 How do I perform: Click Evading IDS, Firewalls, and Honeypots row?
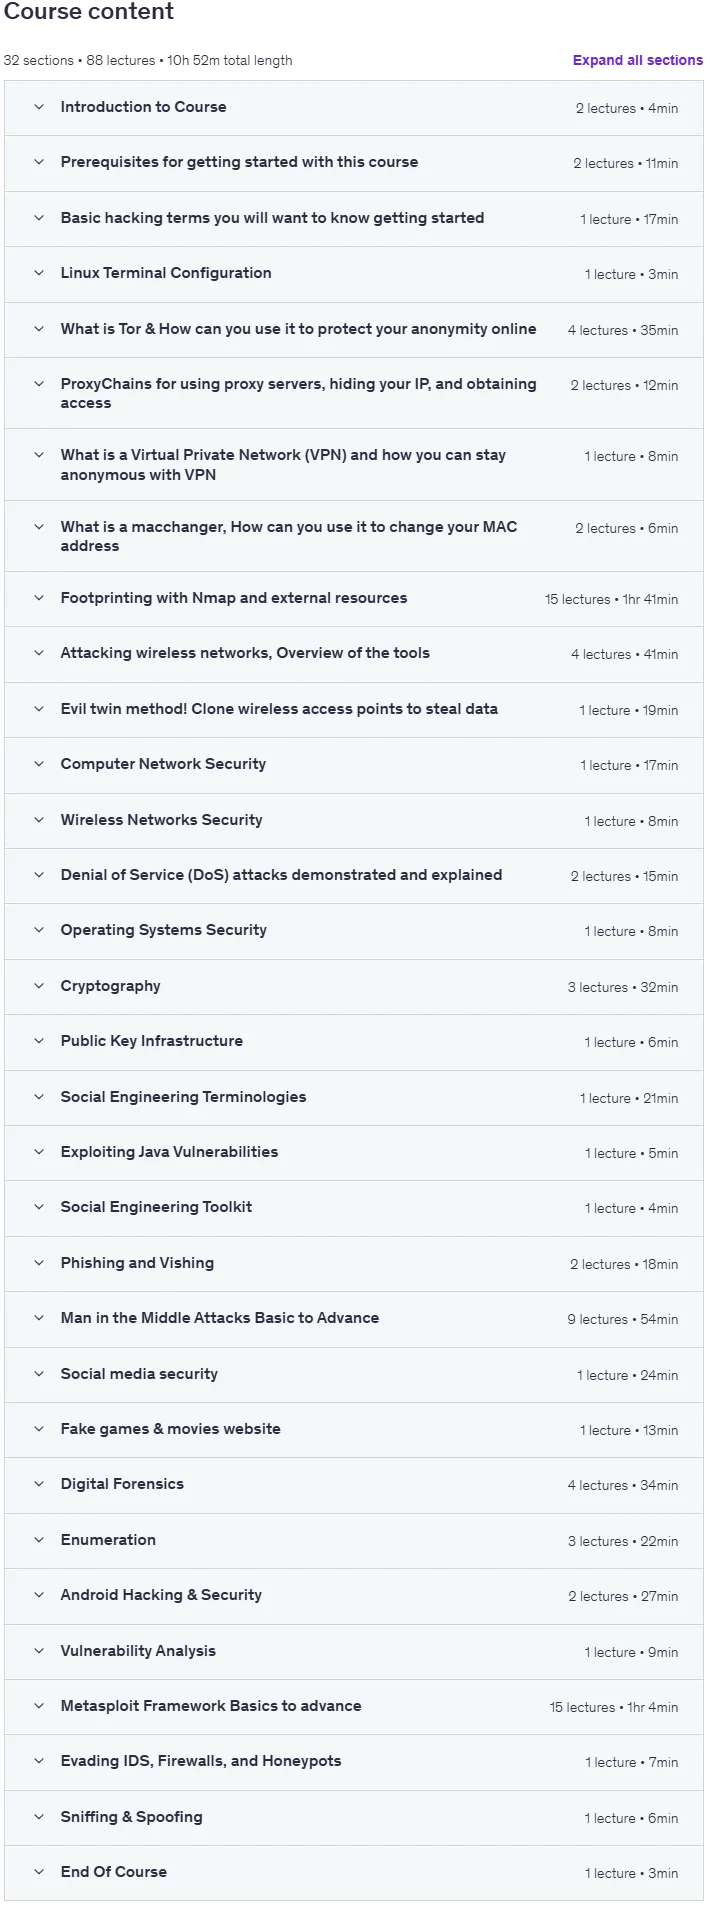[354, 1761]
